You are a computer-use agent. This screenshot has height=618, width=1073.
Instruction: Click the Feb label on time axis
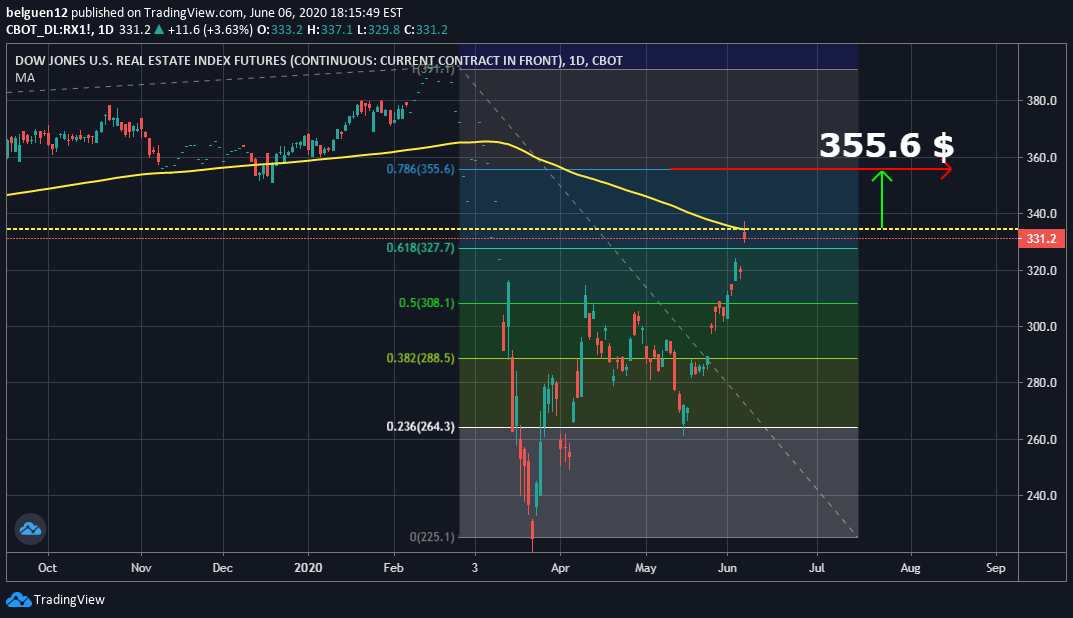tap(393, 567)
